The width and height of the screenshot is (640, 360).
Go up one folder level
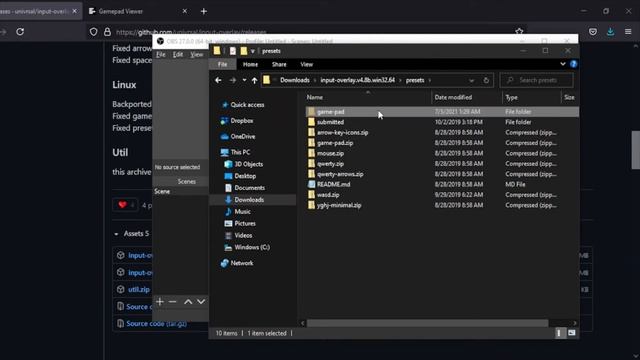pyautogui.click(x=254, y=80)
